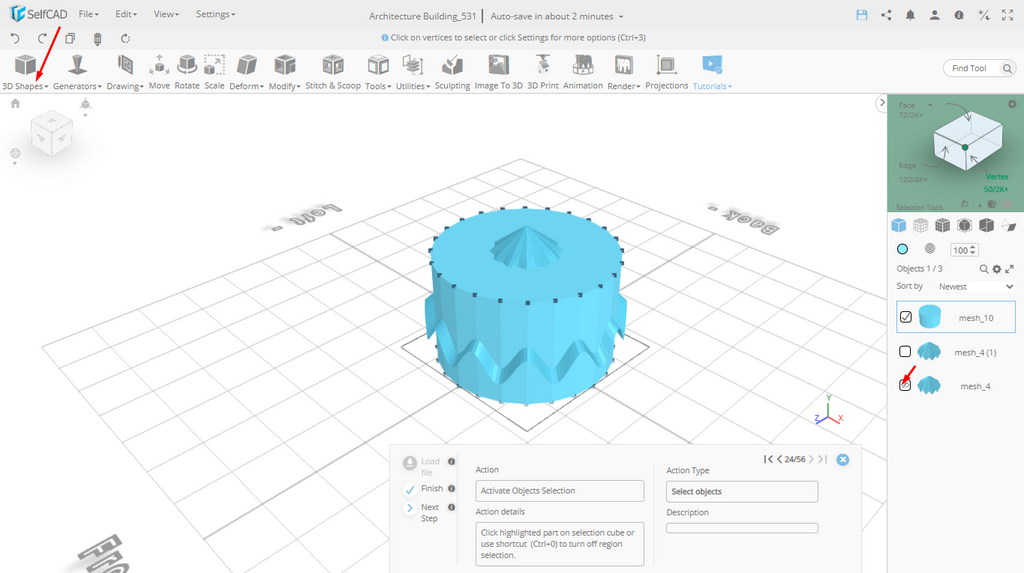
Task: Expand the Deform tools dropdown
Action: coord(246,72)
